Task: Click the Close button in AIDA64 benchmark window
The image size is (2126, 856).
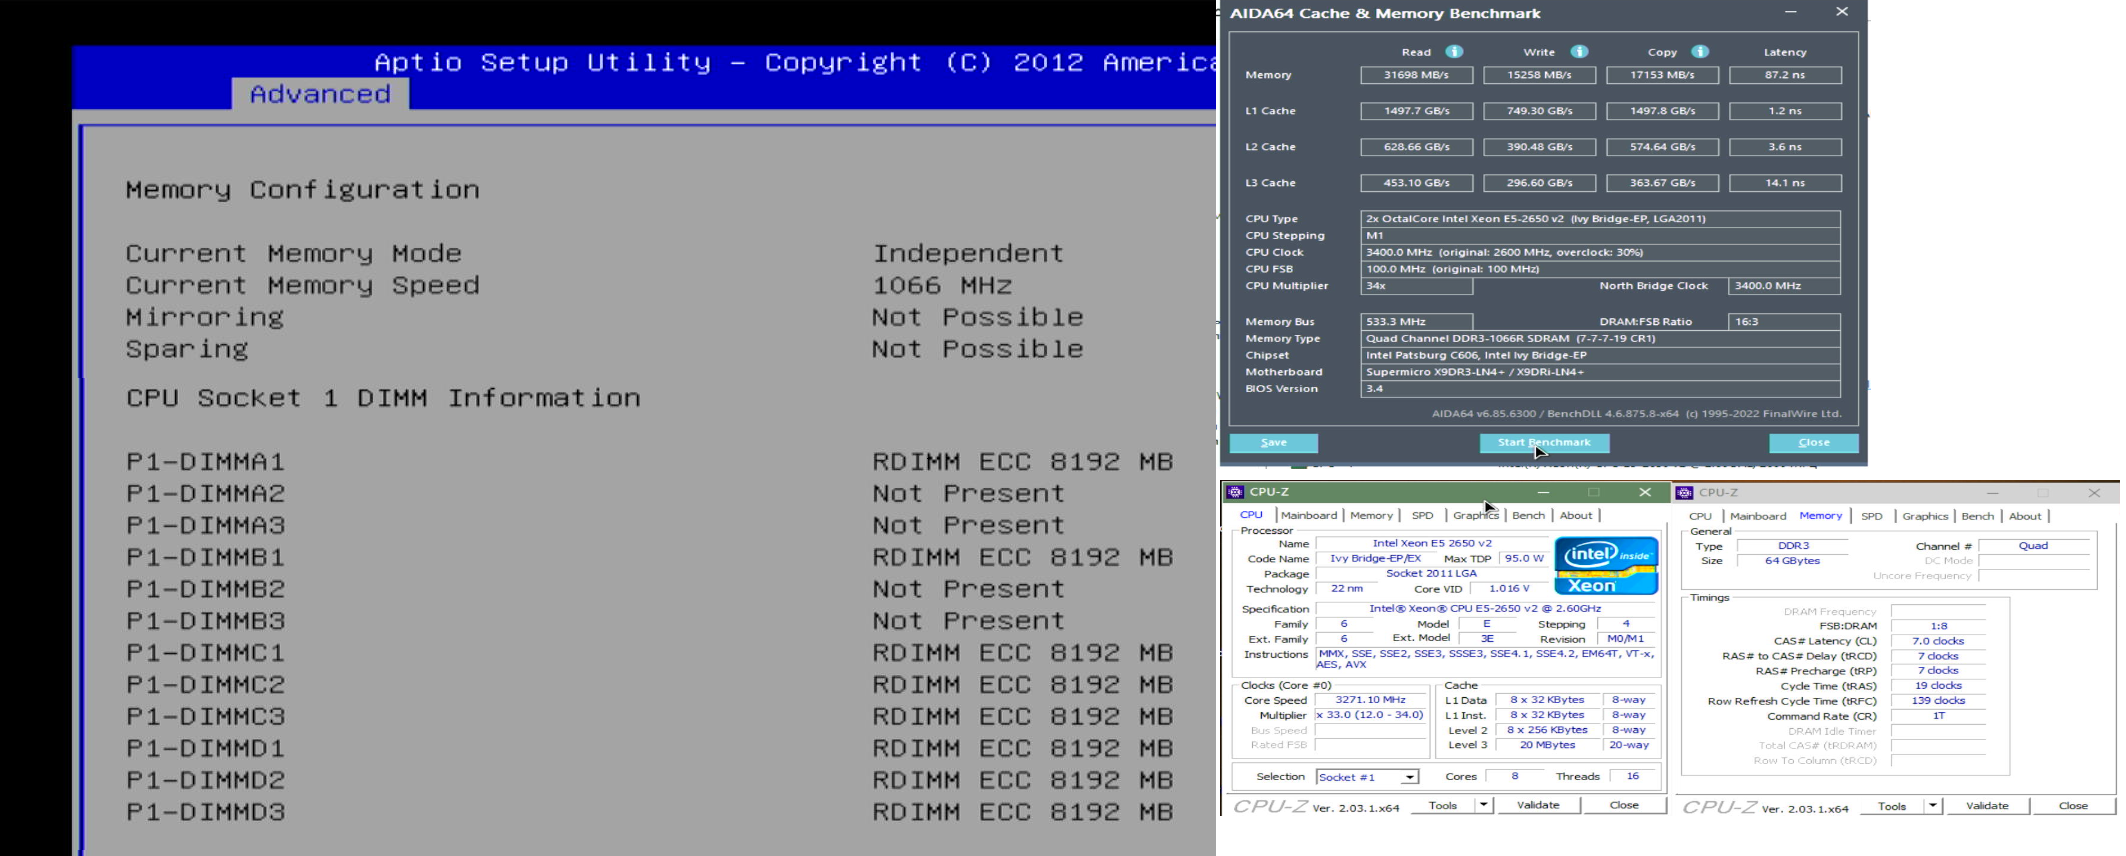Action: pos(1813,443)
